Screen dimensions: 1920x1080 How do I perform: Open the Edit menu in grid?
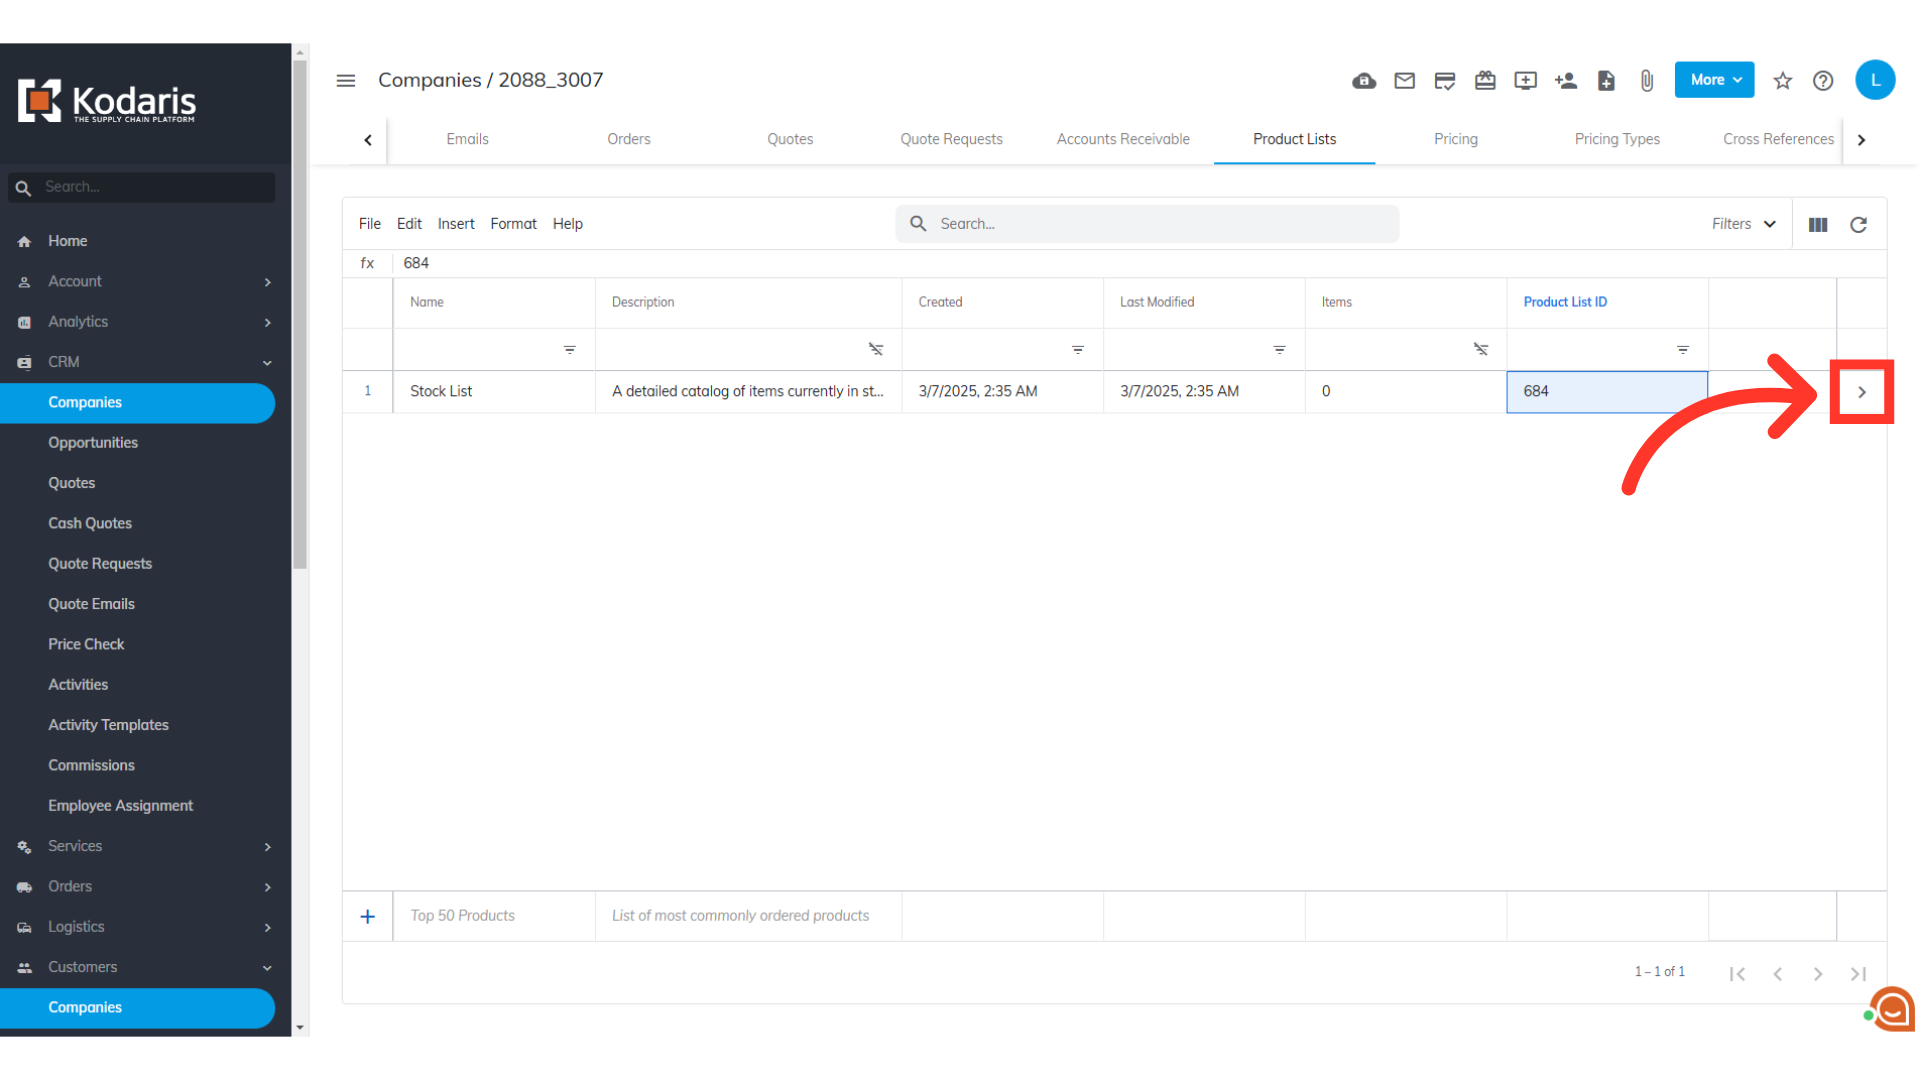(x=409, y=224)
